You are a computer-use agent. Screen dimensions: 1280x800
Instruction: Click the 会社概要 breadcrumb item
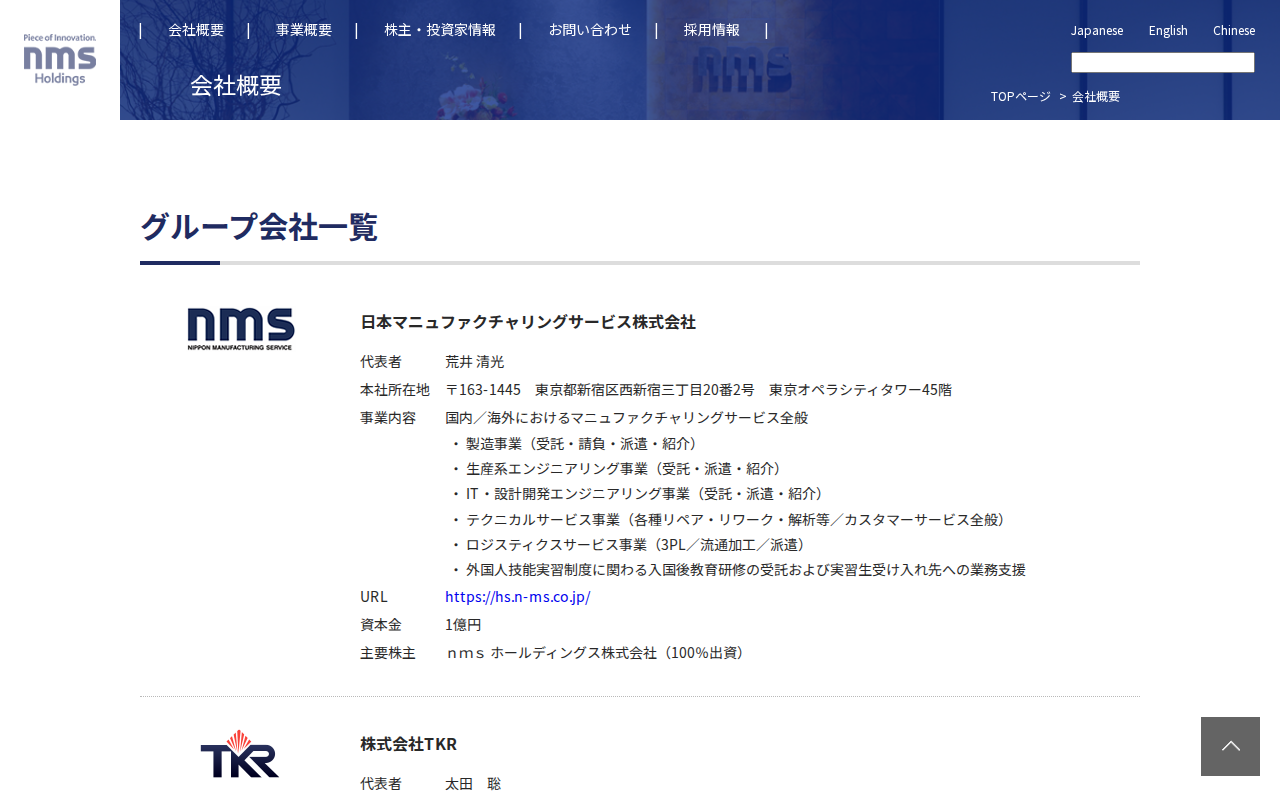[1096, 96]
